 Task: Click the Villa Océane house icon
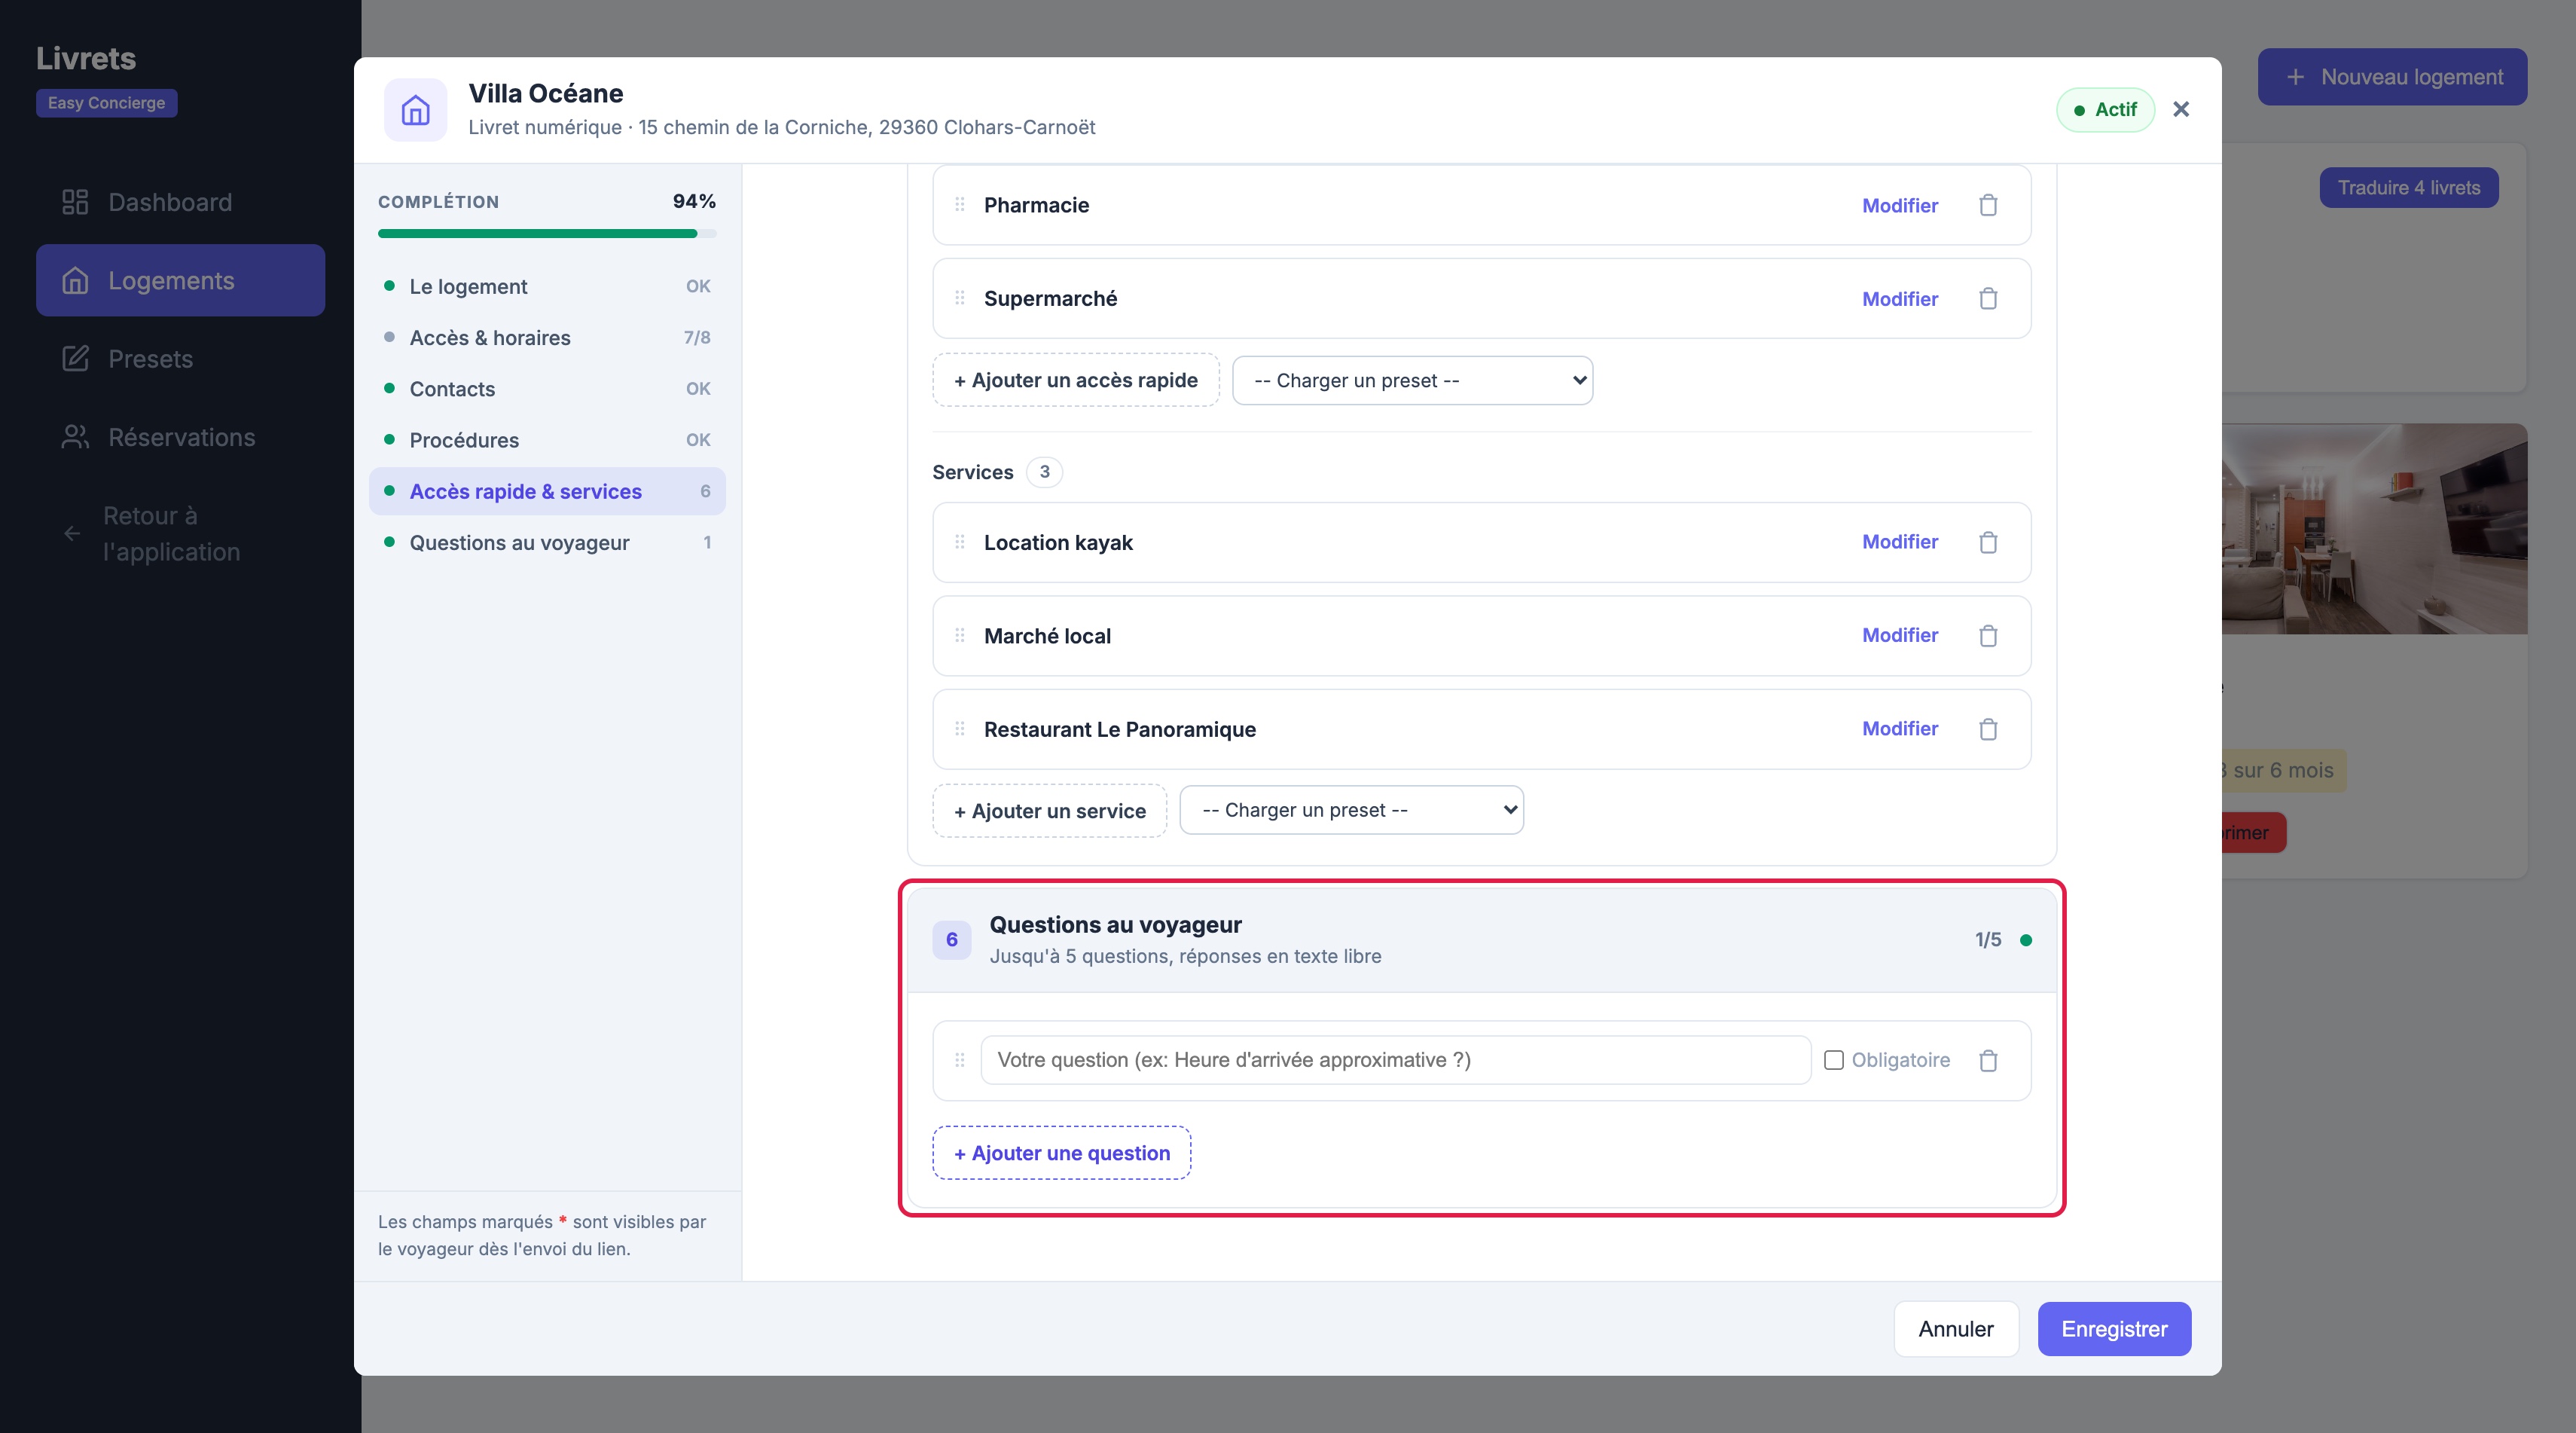point(415,110)
